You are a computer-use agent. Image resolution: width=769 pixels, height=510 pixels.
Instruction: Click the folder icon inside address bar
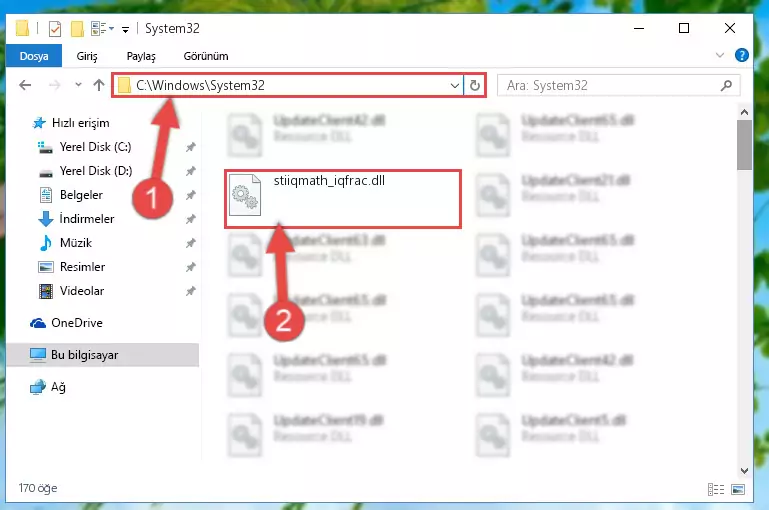125,85
